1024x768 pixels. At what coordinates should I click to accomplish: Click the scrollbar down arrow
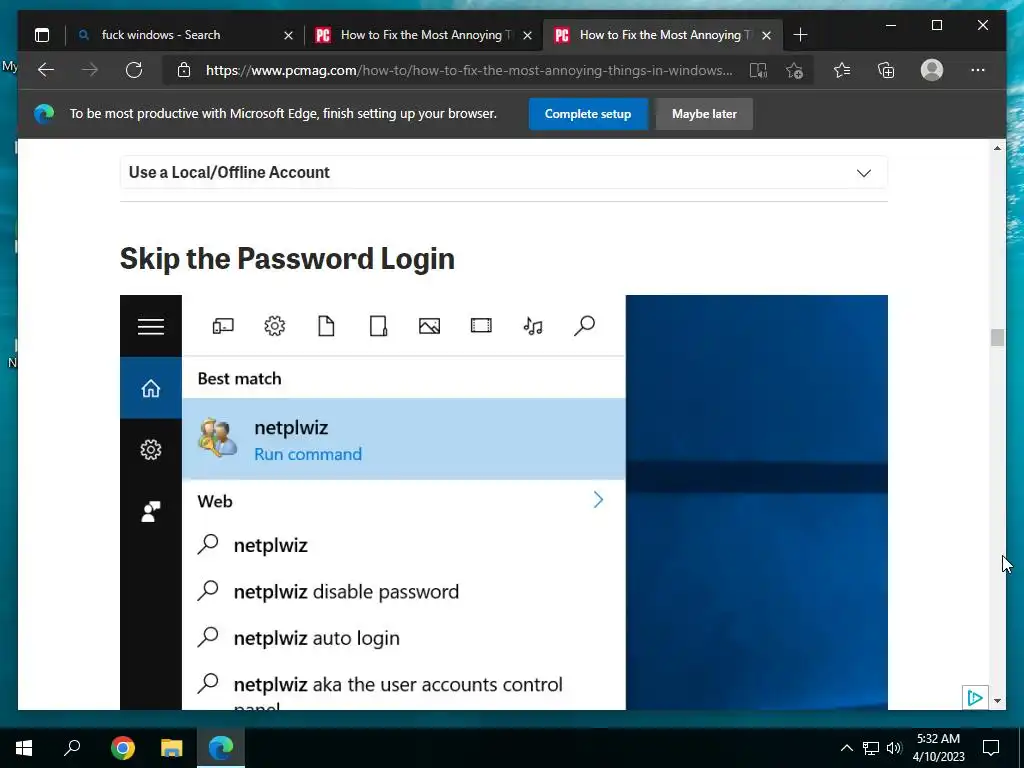tap(997, 701)
